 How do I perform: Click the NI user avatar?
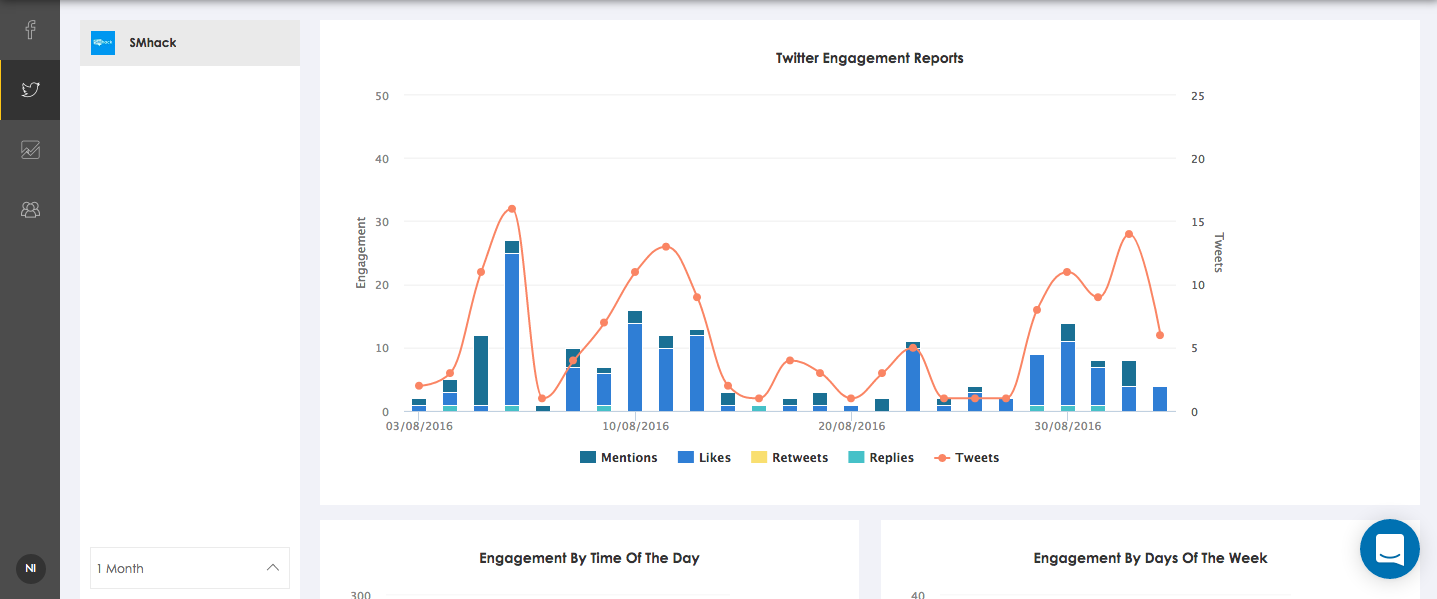point(30,569)
